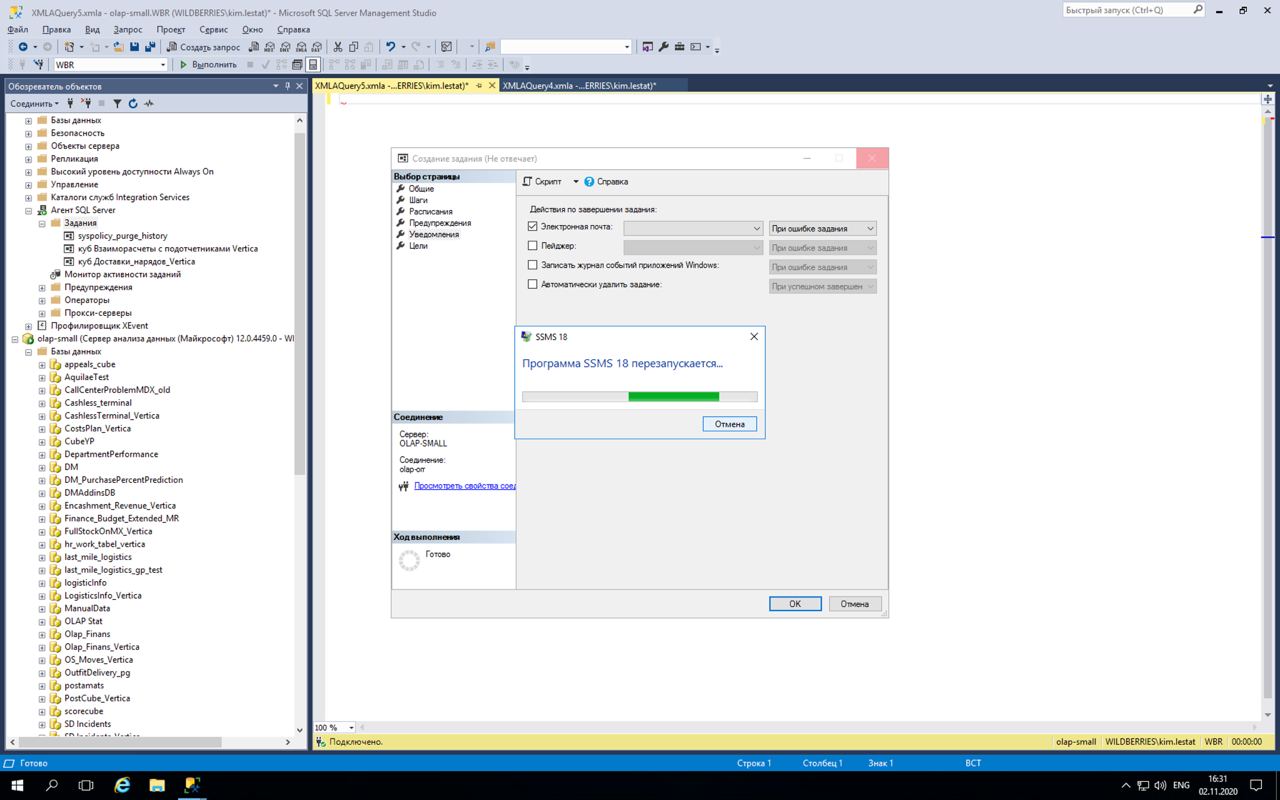Image resolution: width=1280 pixels, height=800 pixels.
Task: Click the Internet Explorer taskbar icon
Action: pyautogui.click(x=122, y=785)
